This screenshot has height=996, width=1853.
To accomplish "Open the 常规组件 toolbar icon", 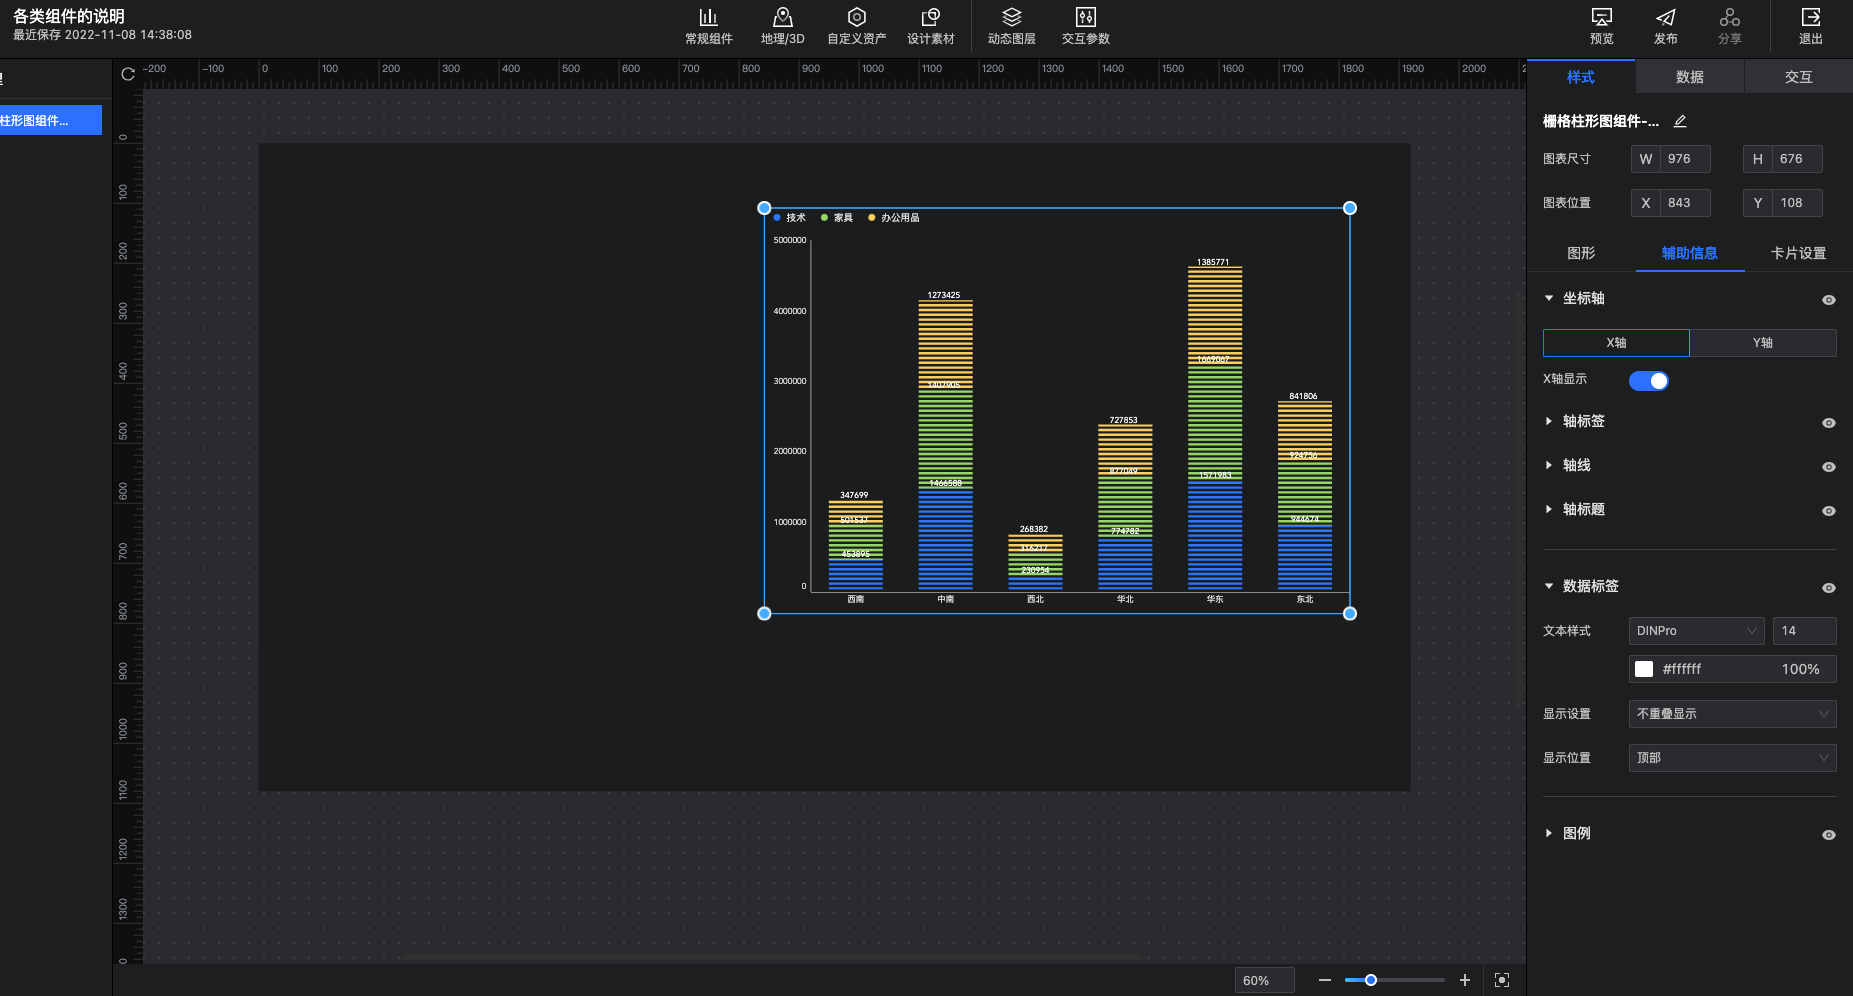I will (708, 26).
